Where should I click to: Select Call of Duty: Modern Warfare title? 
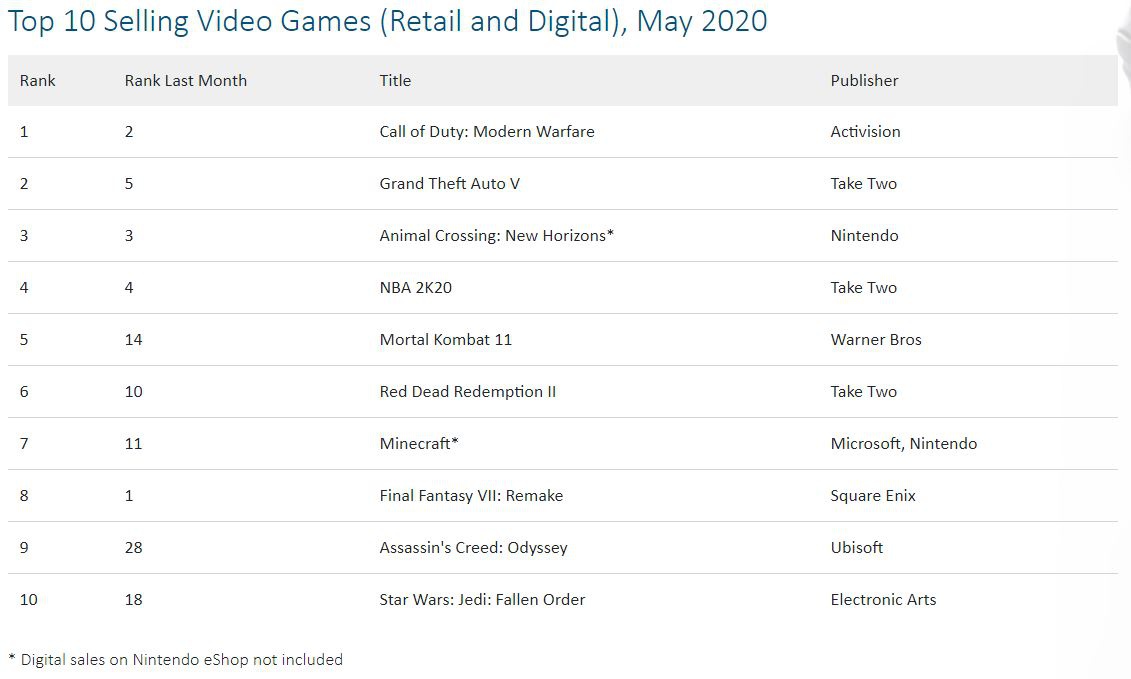pos(487,132)
